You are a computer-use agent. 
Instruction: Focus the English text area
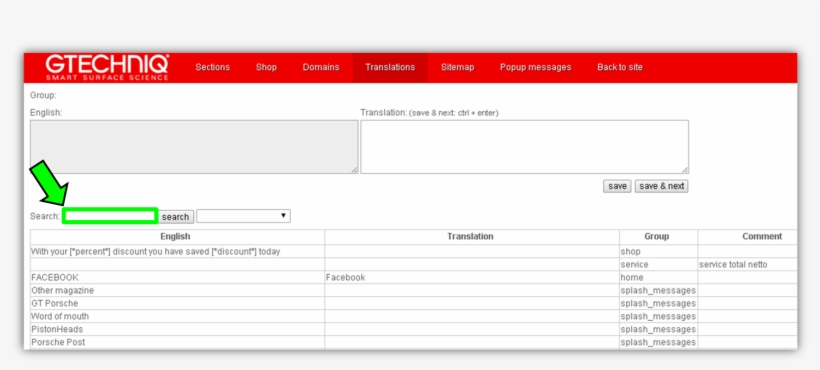tap(194, 147)
